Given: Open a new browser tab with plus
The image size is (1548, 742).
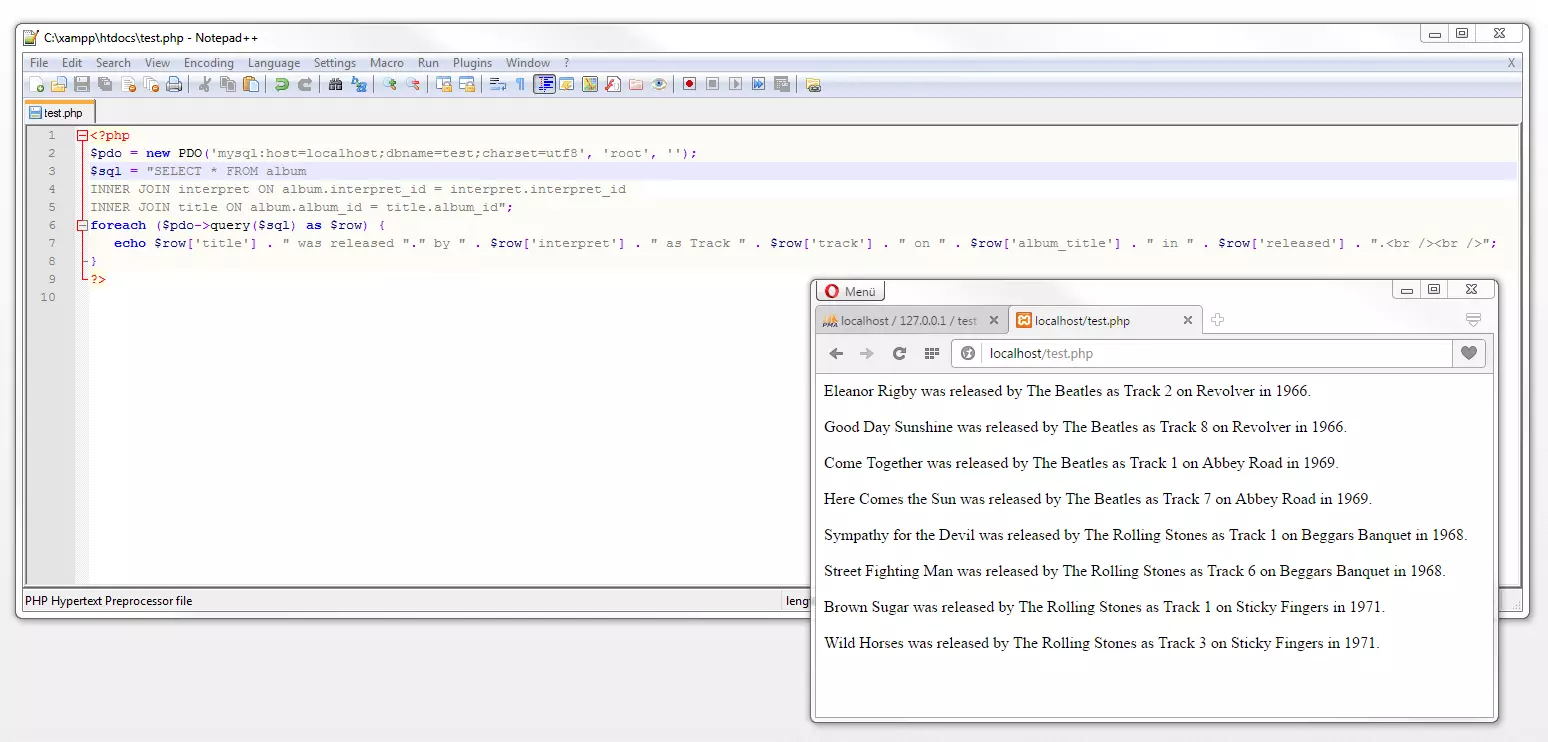Looking at the screenshot, I should point(1217,320).
